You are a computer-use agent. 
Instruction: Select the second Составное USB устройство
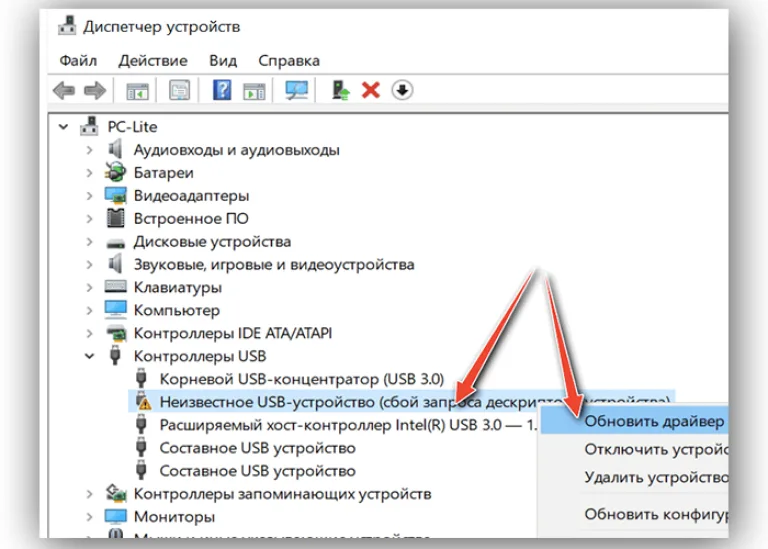point(258,471)
